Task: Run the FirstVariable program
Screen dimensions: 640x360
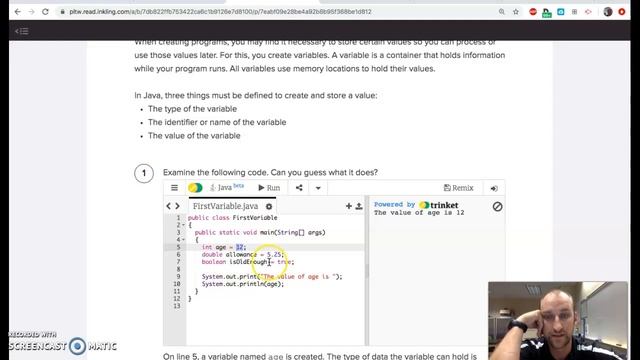Action: click(269, 188)
